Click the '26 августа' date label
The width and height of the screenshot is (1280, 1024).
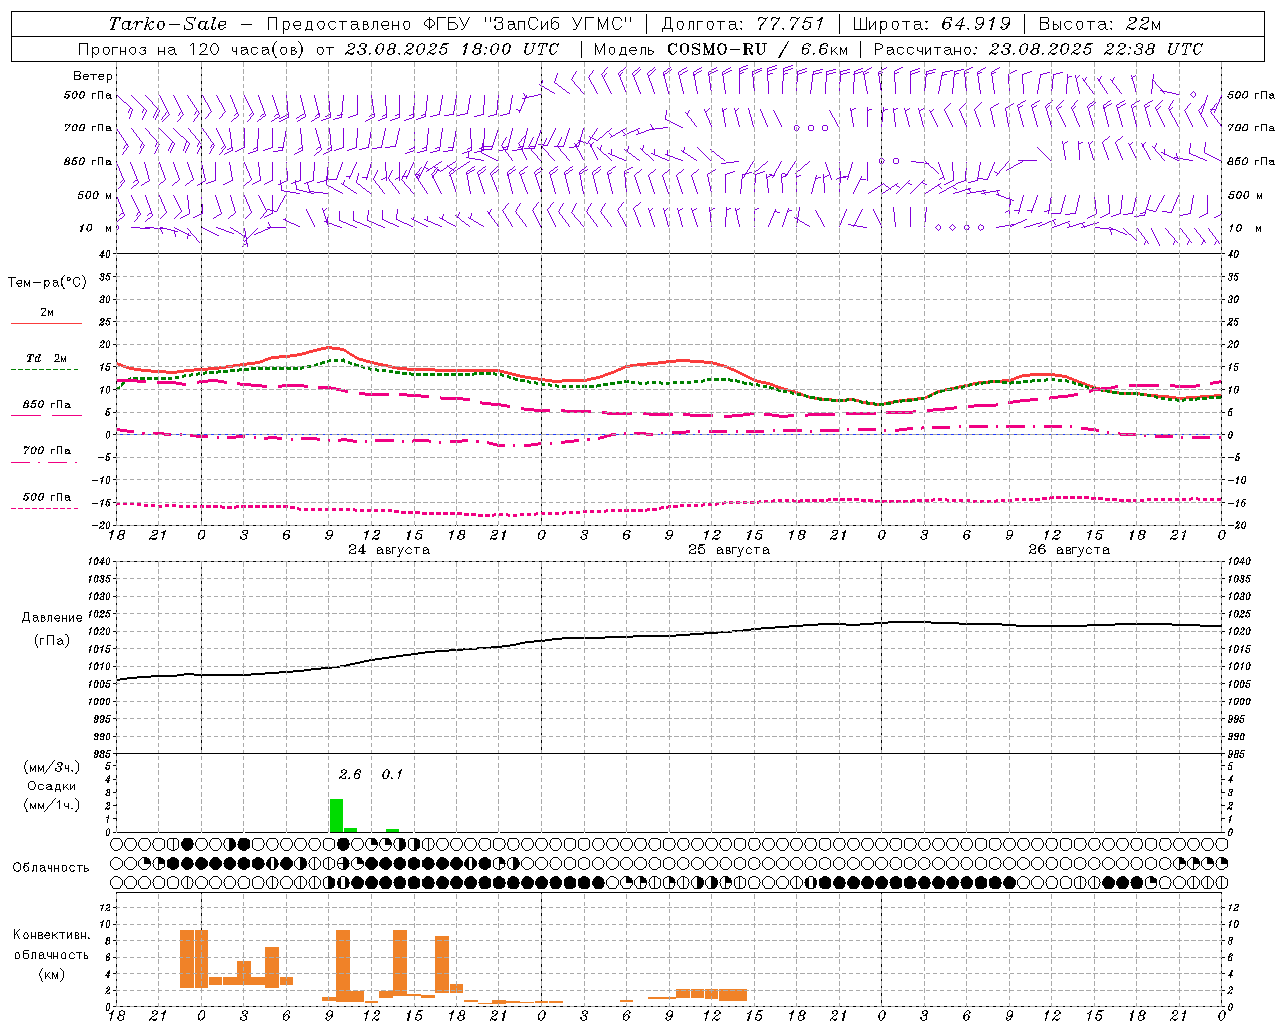(x=1069, y=550)
